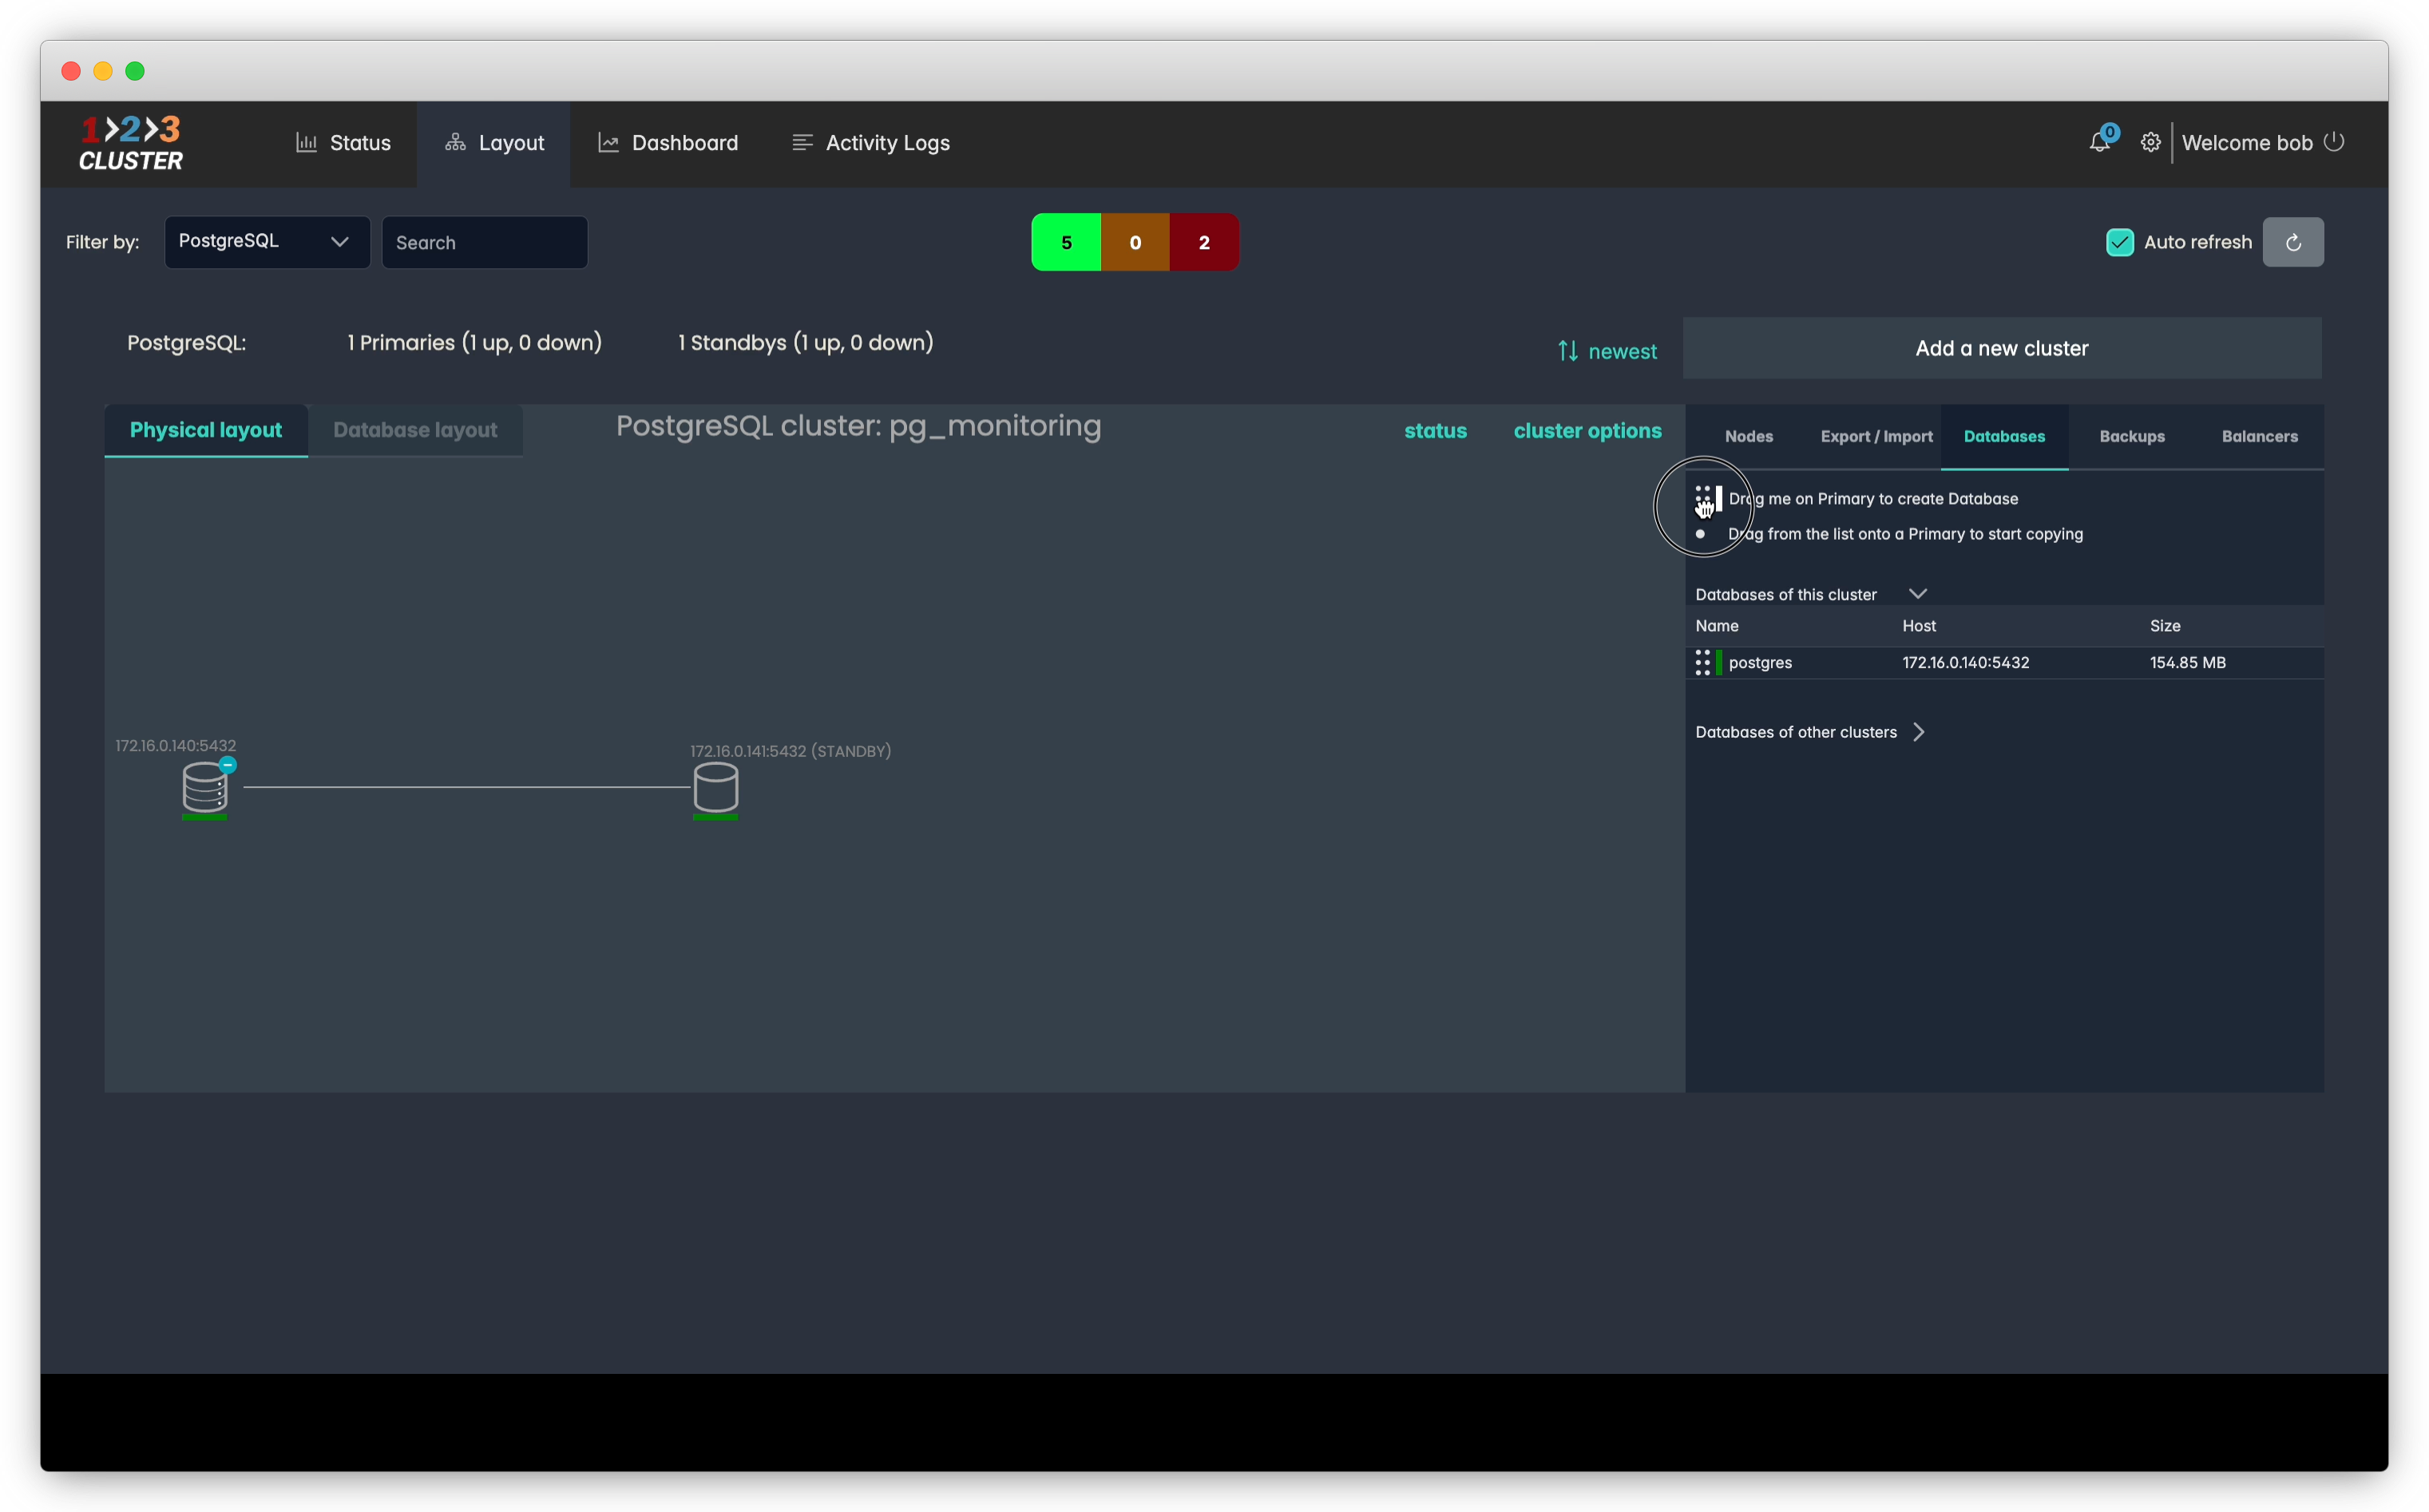The image size is (2429, 1512).
Task: Click the 1 Primaries summary text
Action: click(x=474, y=343)
